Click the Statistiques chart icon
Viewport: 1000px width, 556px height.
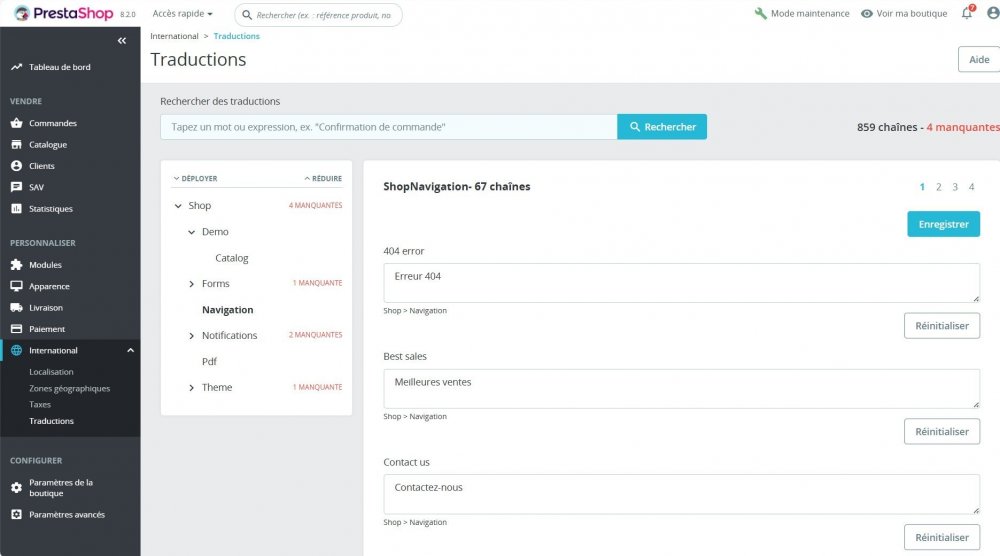(16, 209)
